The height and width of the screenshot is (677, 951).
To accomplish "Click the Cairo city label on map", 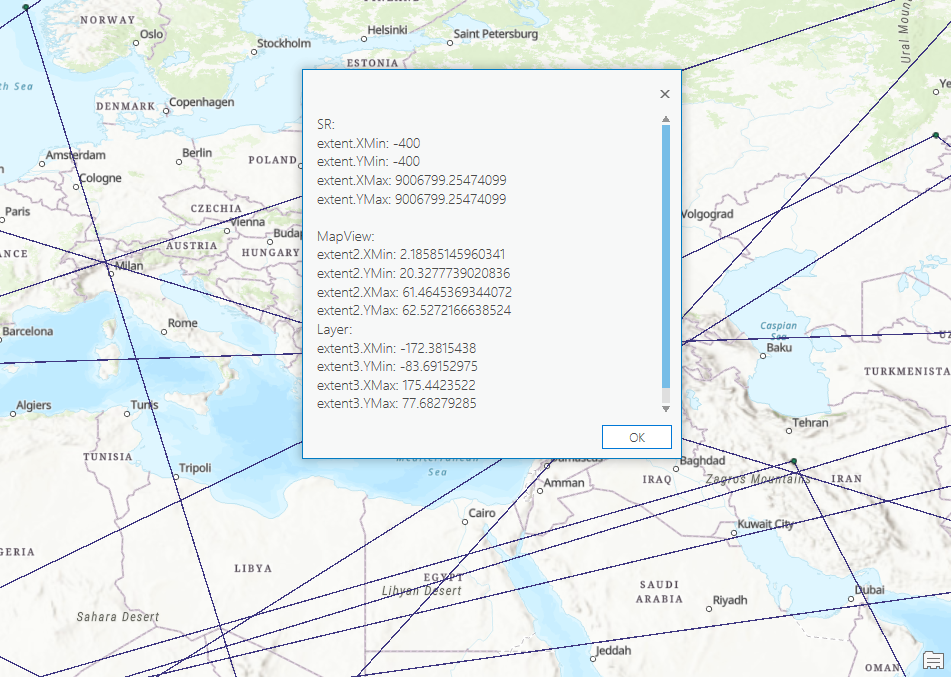I will pyautogui.click(x=482, y=513).
